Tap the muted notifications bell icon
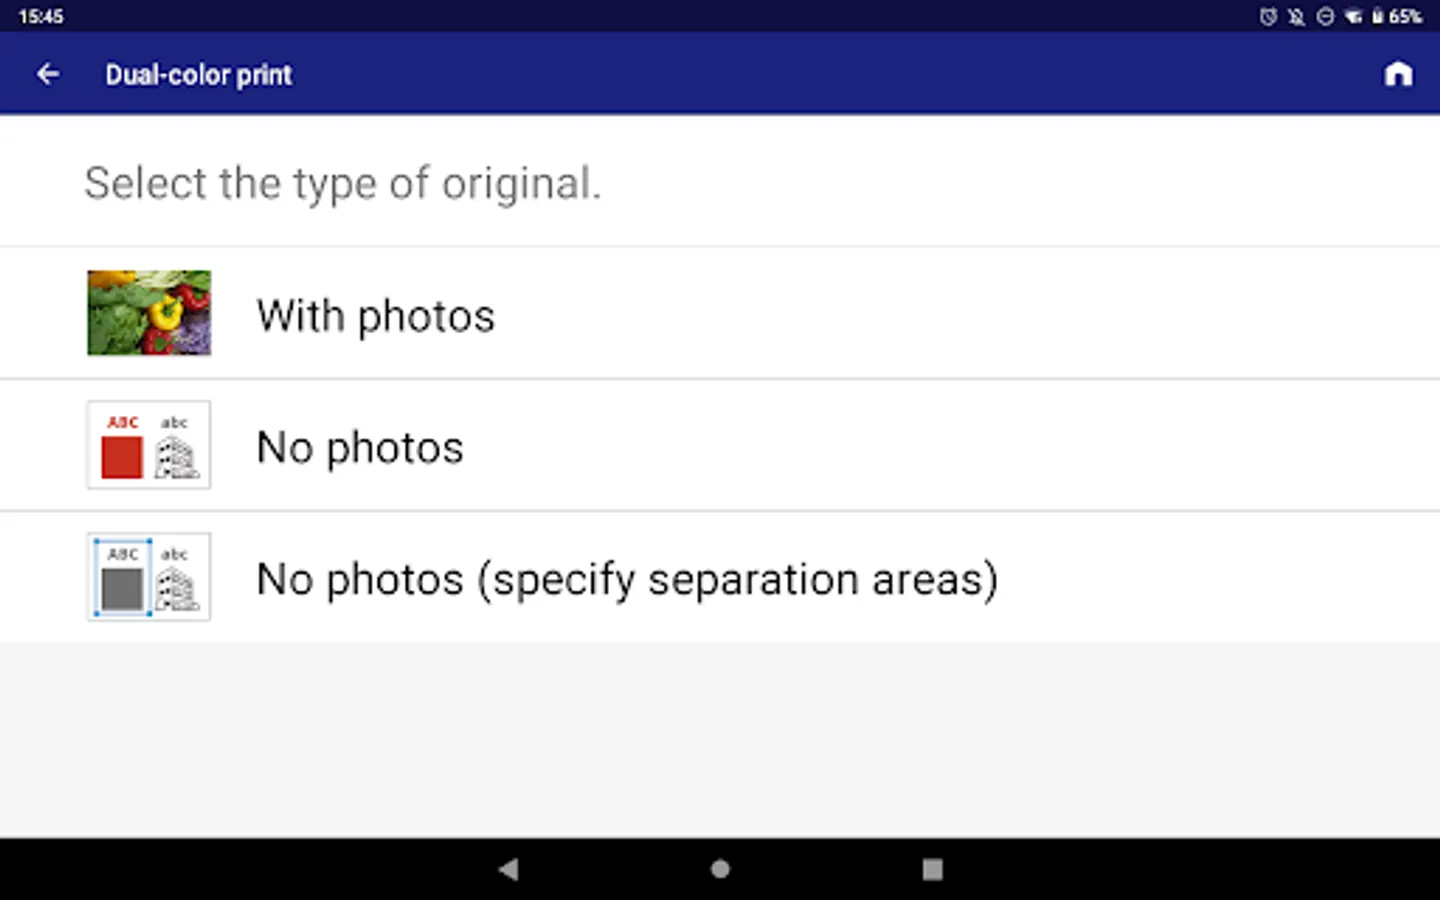Screen dimensions: 1440x900 [x=1296, y=16]
